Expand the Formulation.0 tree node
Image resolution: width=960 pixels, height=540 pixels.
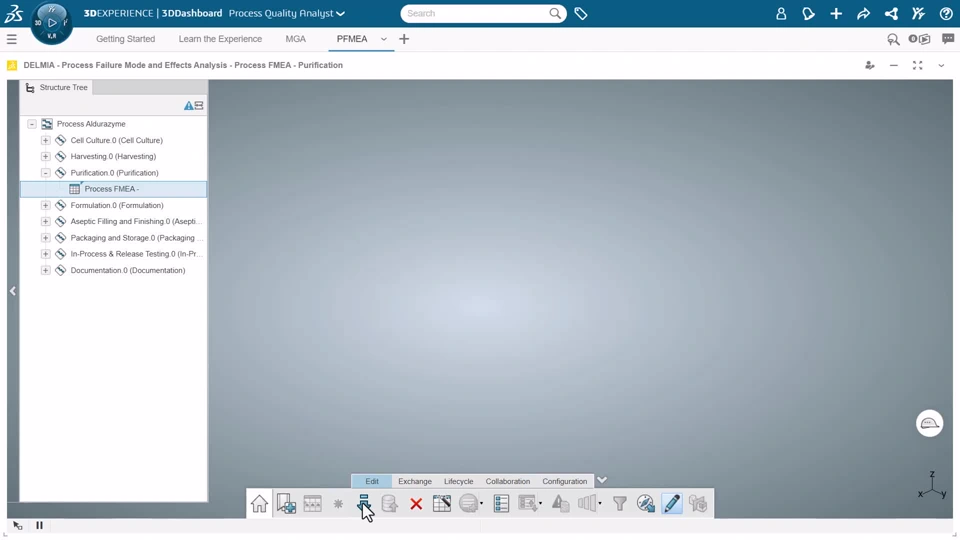click(x=45, y=205)
